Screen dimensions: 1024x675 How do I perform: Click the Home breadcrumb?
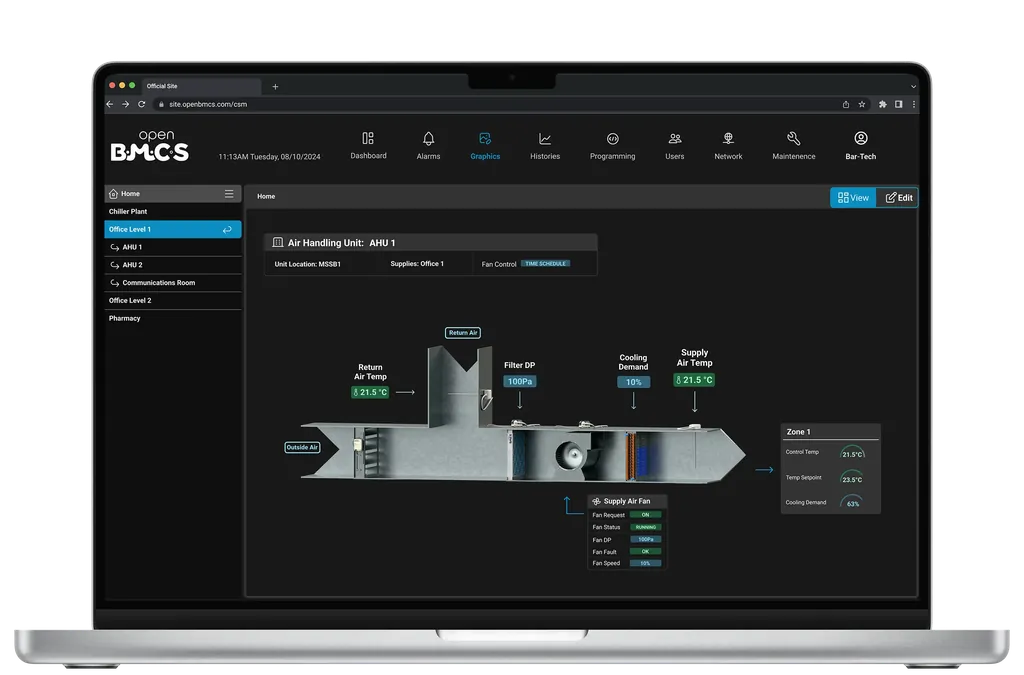click(266, 196)
